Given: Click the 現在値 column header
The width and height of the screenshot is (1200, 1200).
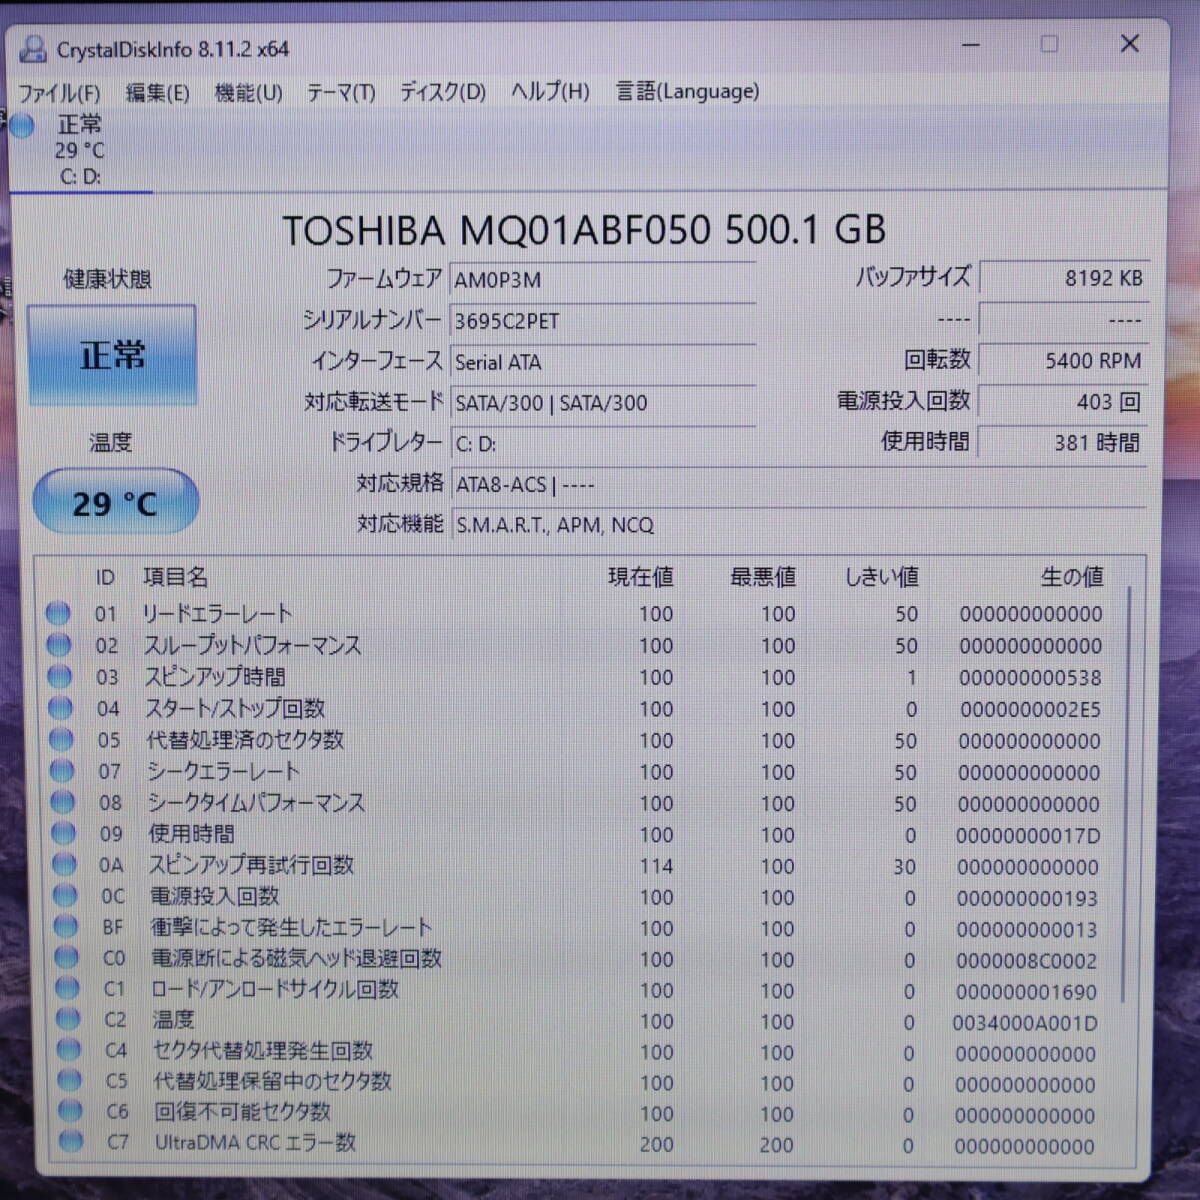Looking at the screenshot, I should (x=641, y=577).
